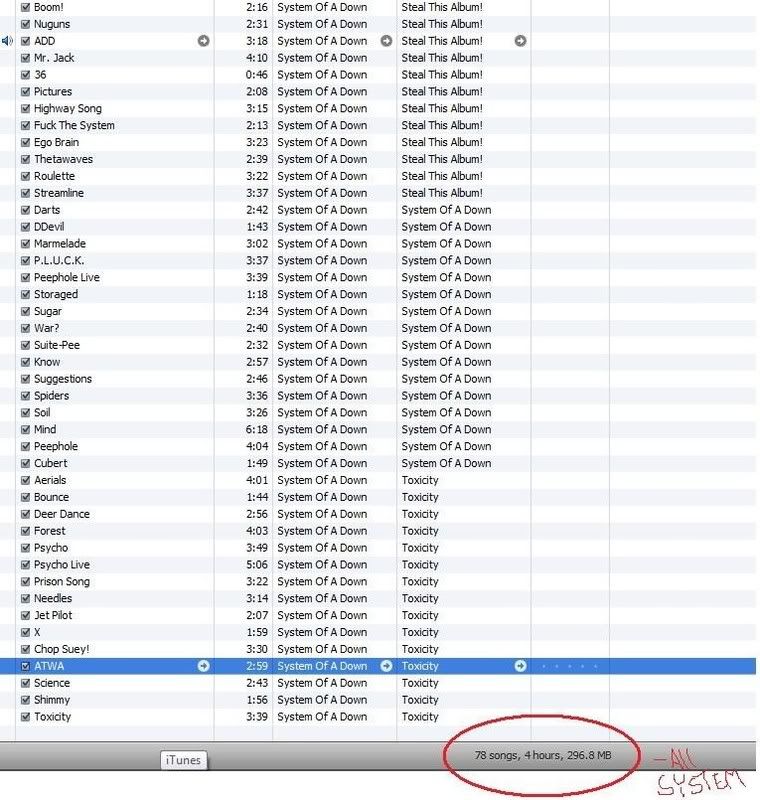Select the song 'Science'
This screenshot has height=800, width=760.
click(52, 683)
